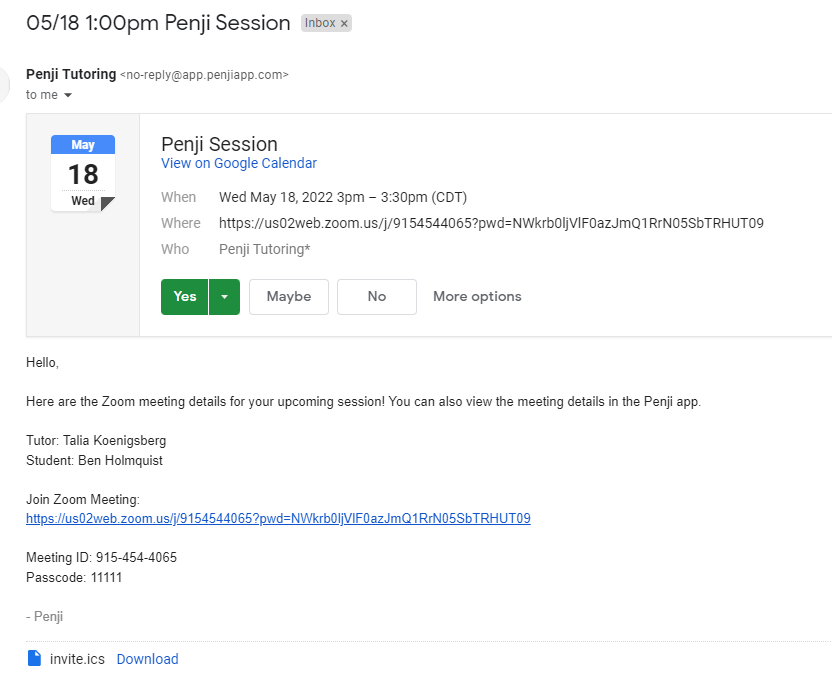
Task: Click the blue invite.ics file icon
Action: coord(34,658)
